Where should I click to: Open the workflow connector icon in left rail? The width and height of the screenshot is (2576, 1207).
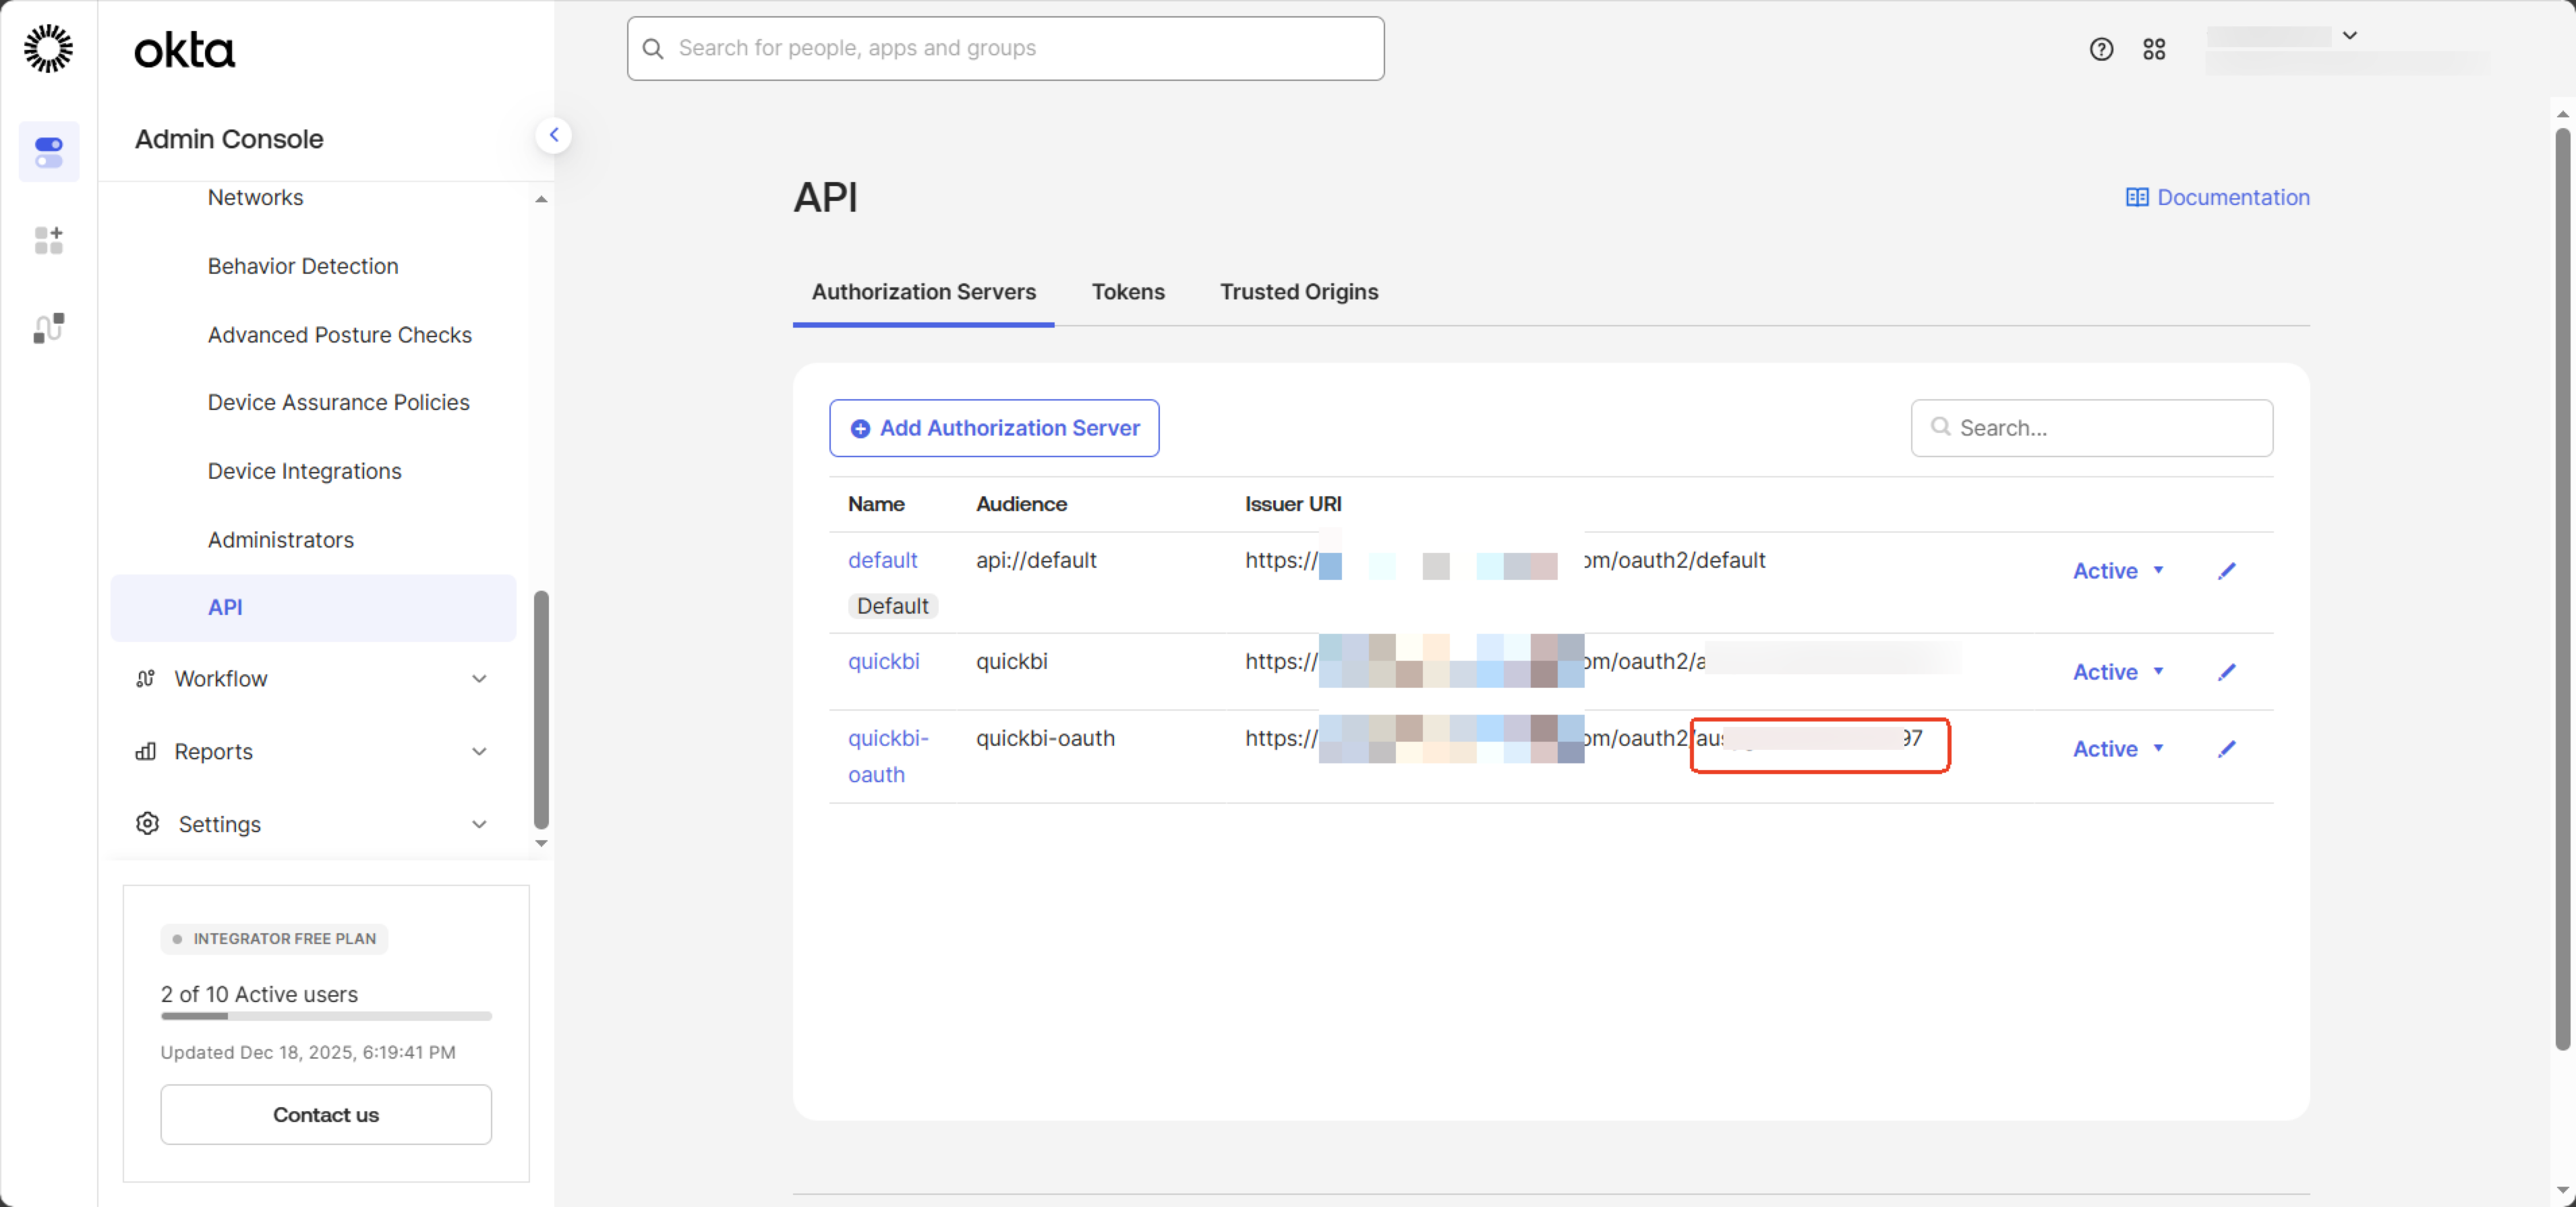pyautogui.click(x=48, y=328)
